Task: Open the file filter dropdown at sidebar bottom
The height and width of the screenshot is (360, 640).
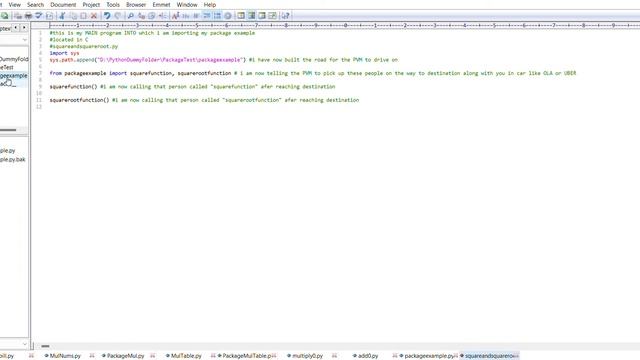Action: click(x=24, y=344)
